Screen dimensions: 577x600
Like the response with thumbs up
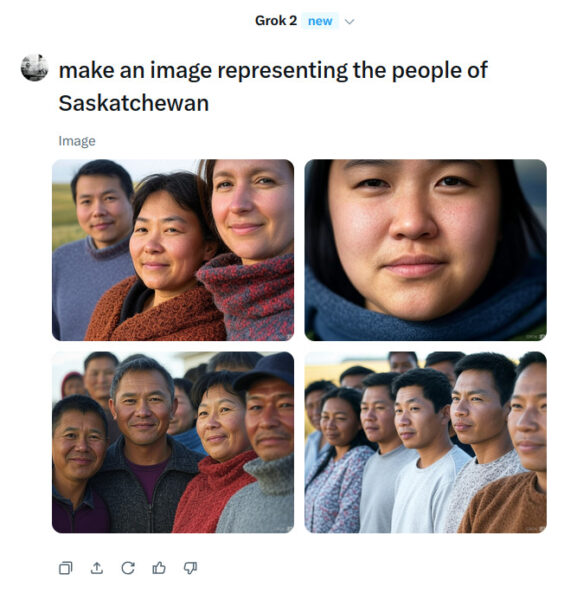point(159,568)
